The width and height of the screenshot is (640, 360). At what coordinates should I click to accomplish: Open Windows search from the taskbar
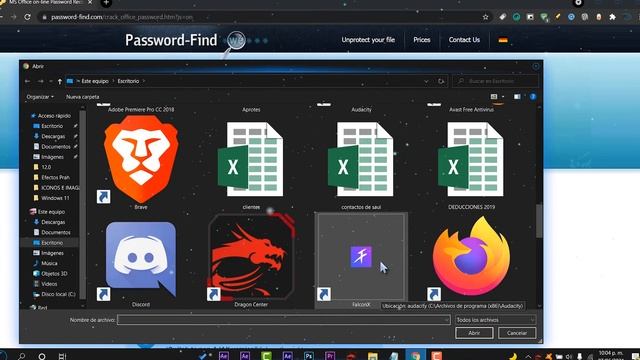point(21,356)
